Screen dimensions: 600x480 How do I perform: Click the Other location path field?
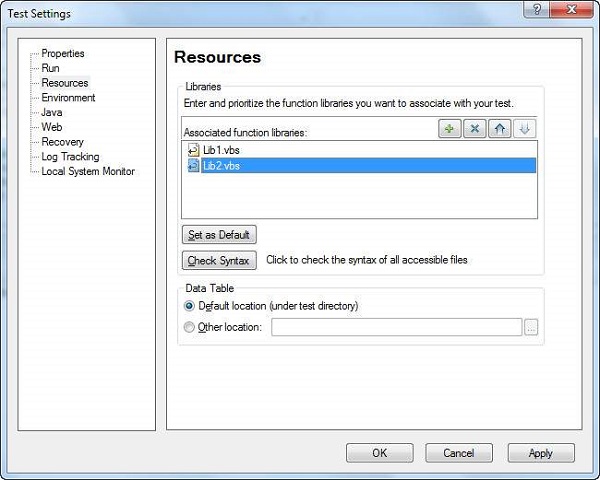(x=396, y=327)
